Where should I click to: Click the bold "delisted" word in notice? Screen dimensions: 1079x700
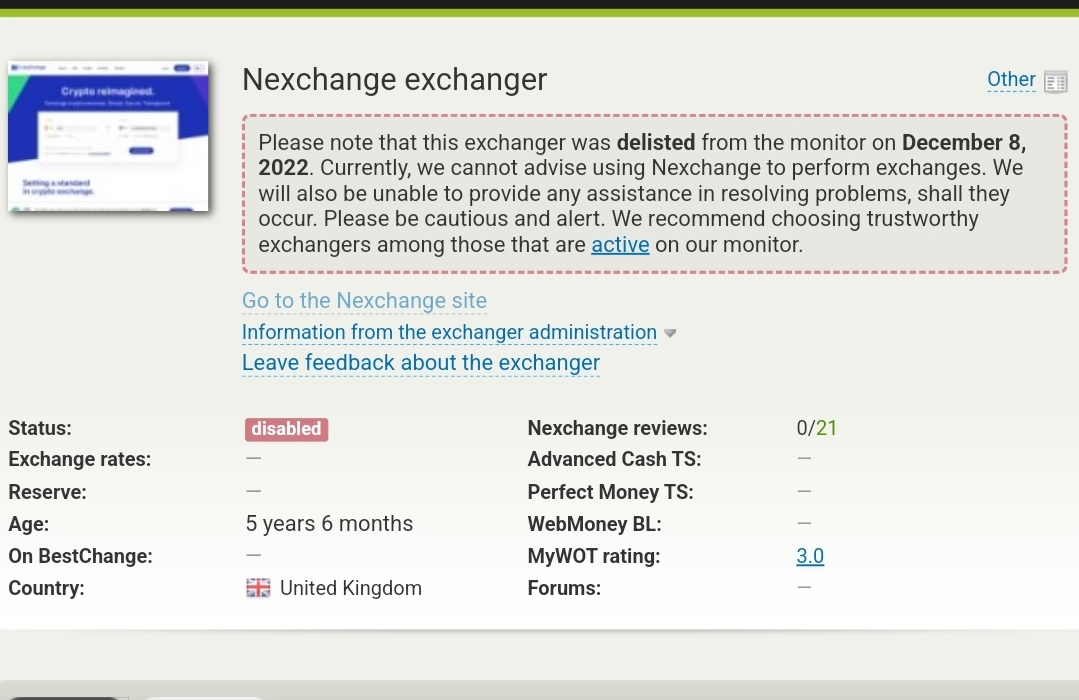point(656,142)
